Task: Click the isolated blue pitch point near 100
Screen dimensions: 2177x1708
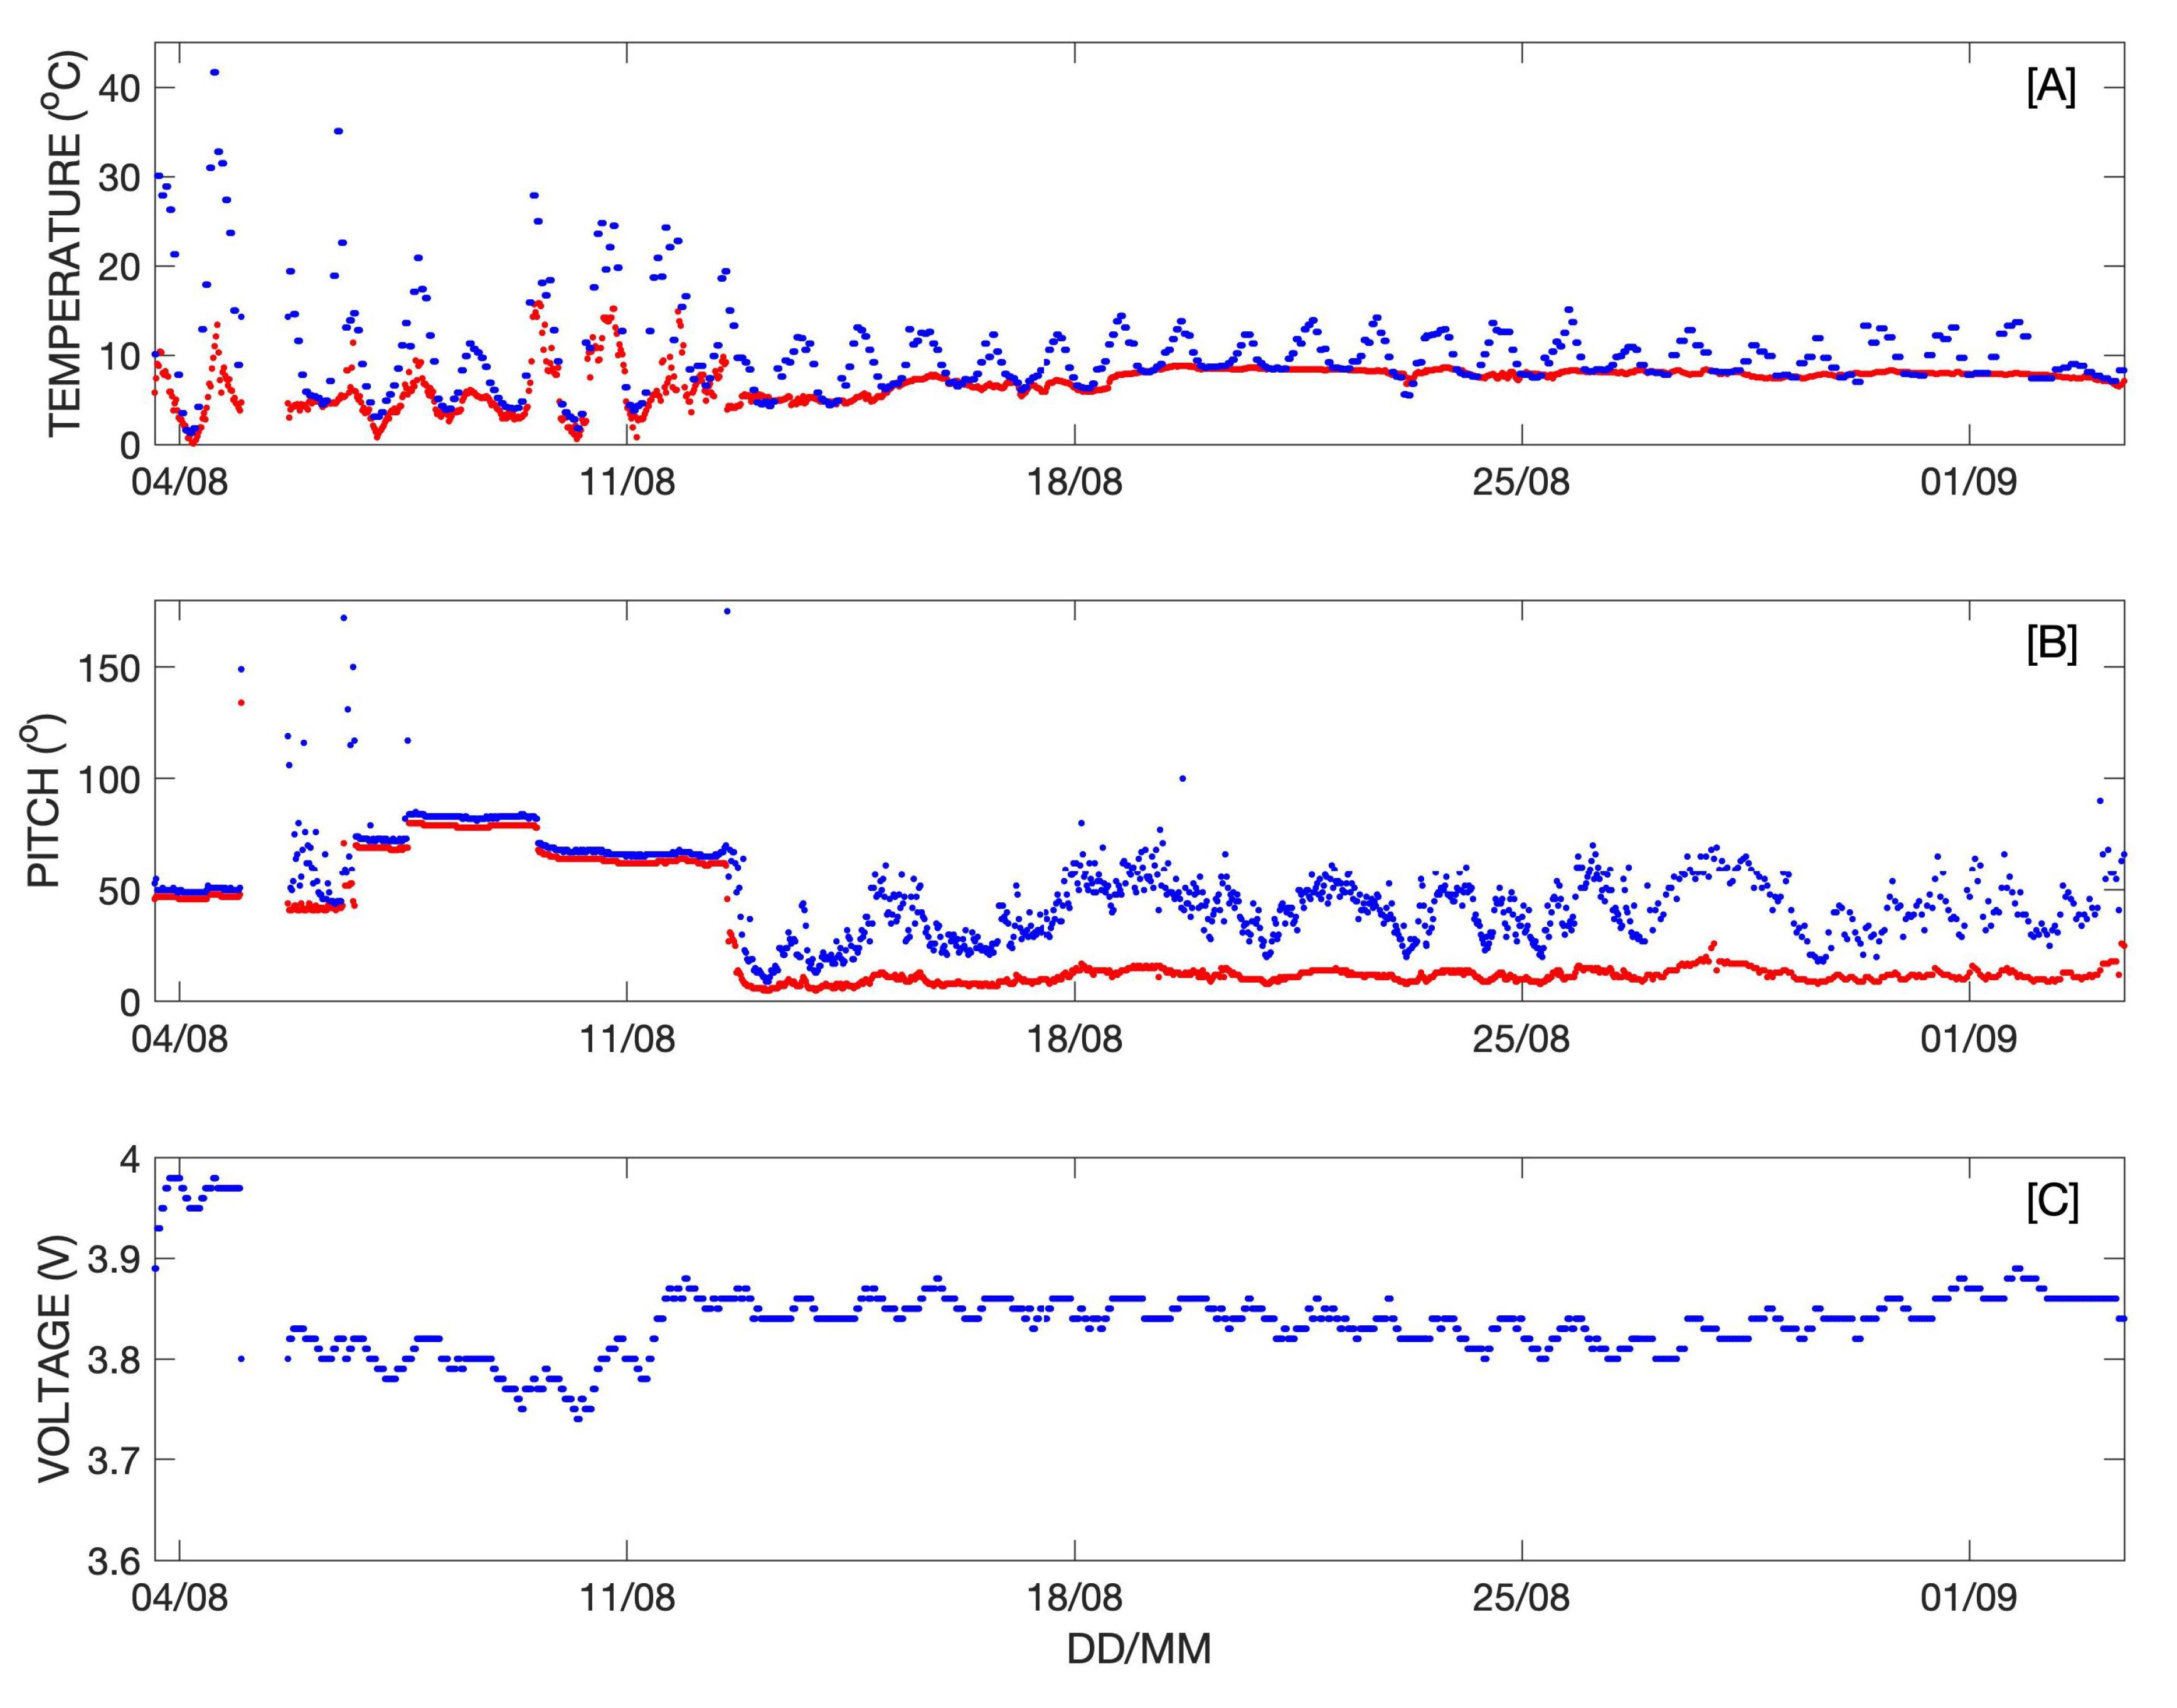Action: tap(1182, 778)
